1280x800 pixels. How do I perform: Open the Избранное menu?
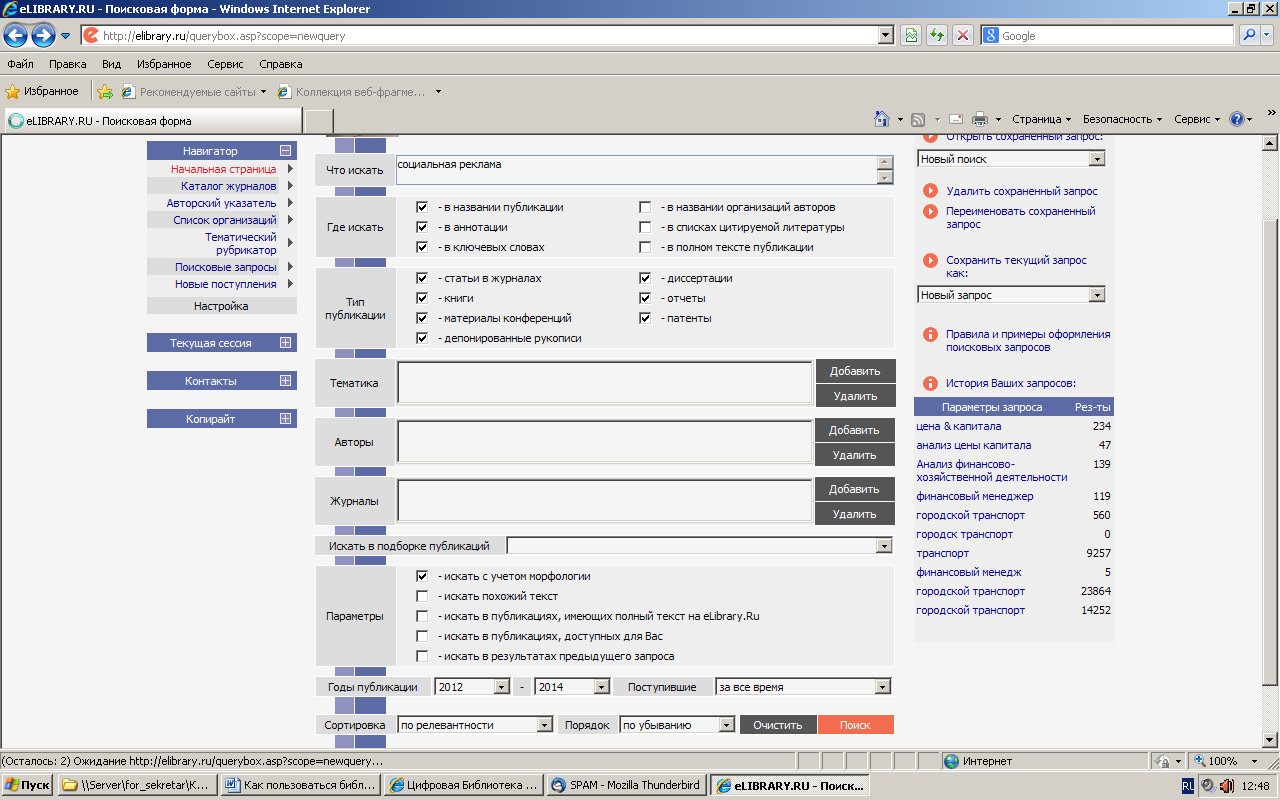click(164, 64)
